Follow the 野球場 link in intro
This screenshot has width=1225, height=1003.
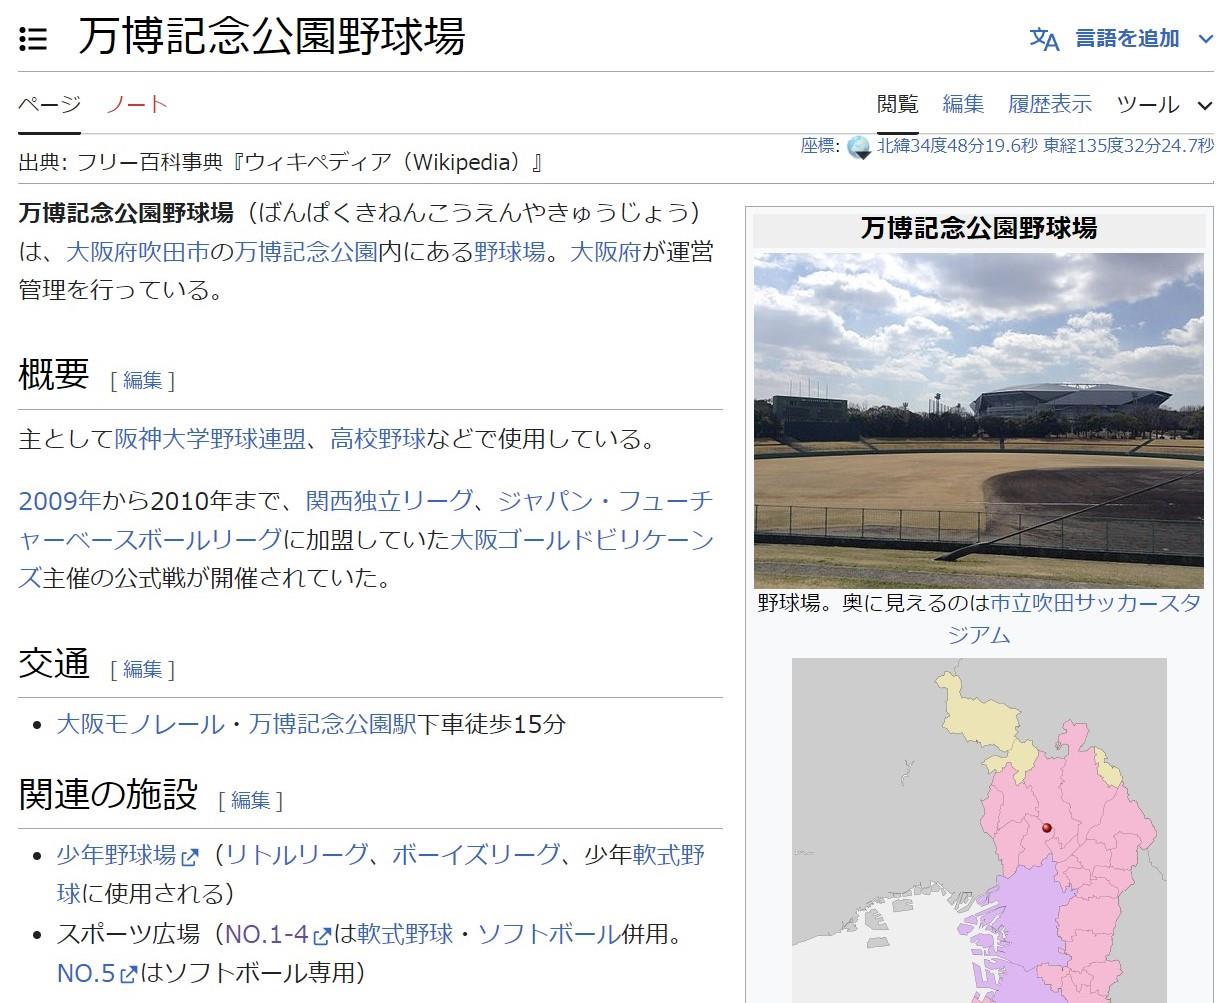[510, 251]
